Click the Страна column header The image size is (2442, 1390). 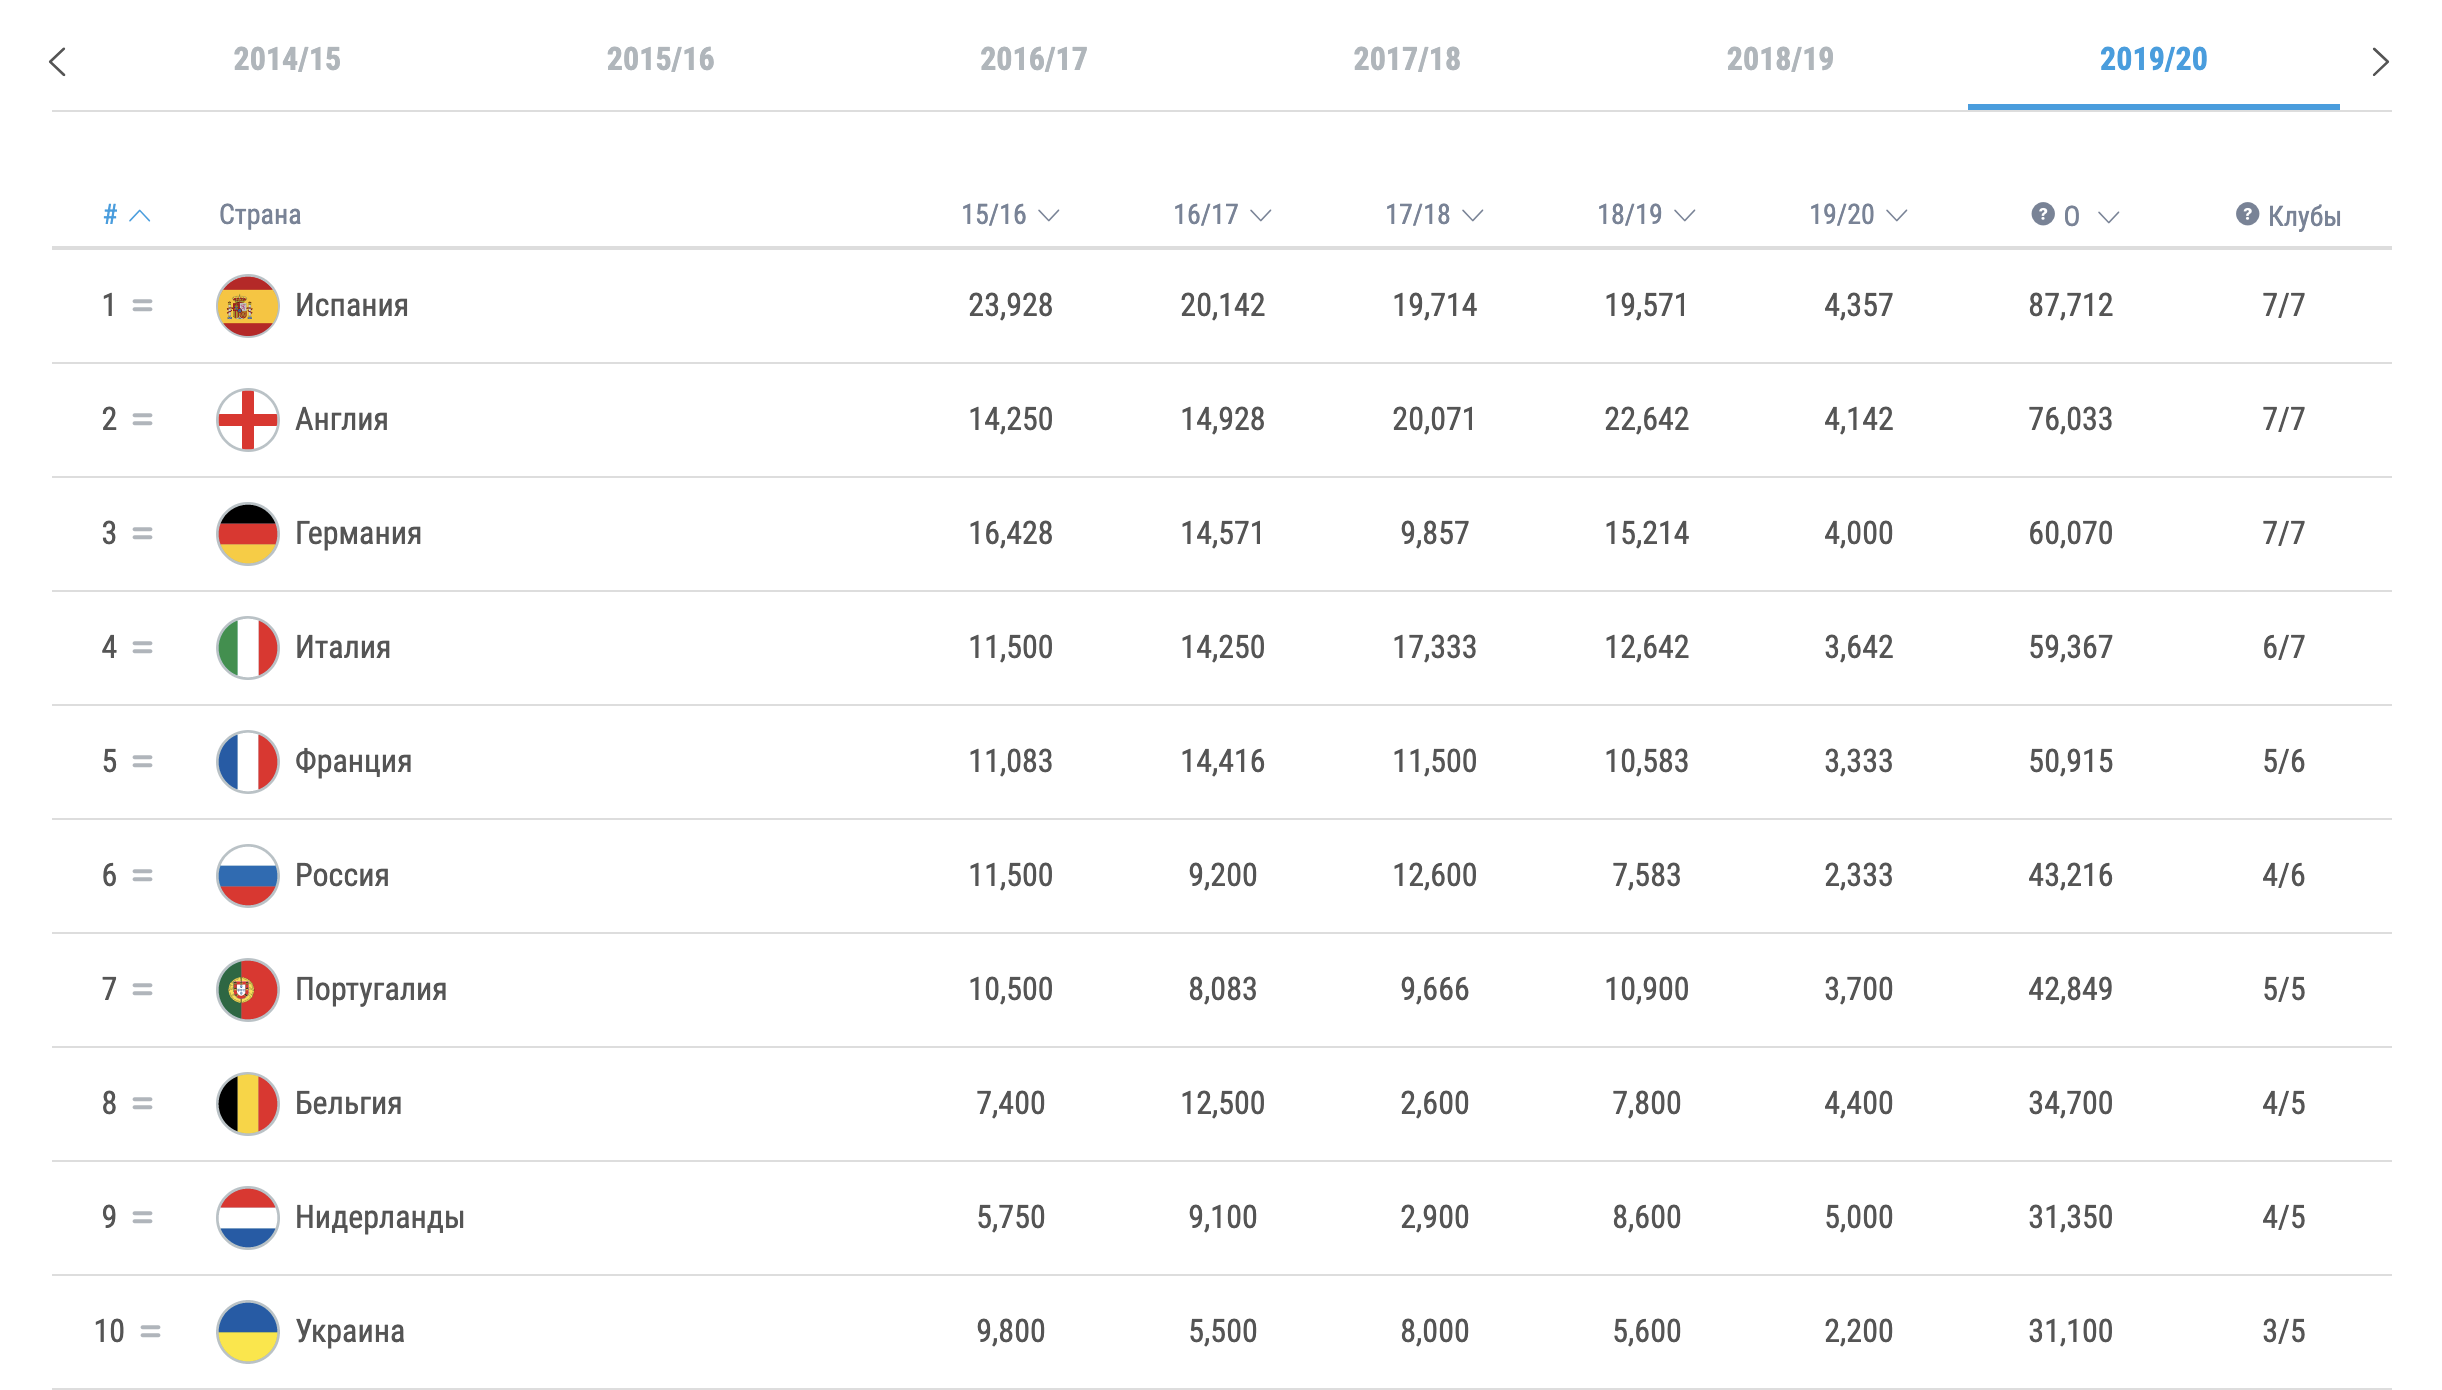260,215
